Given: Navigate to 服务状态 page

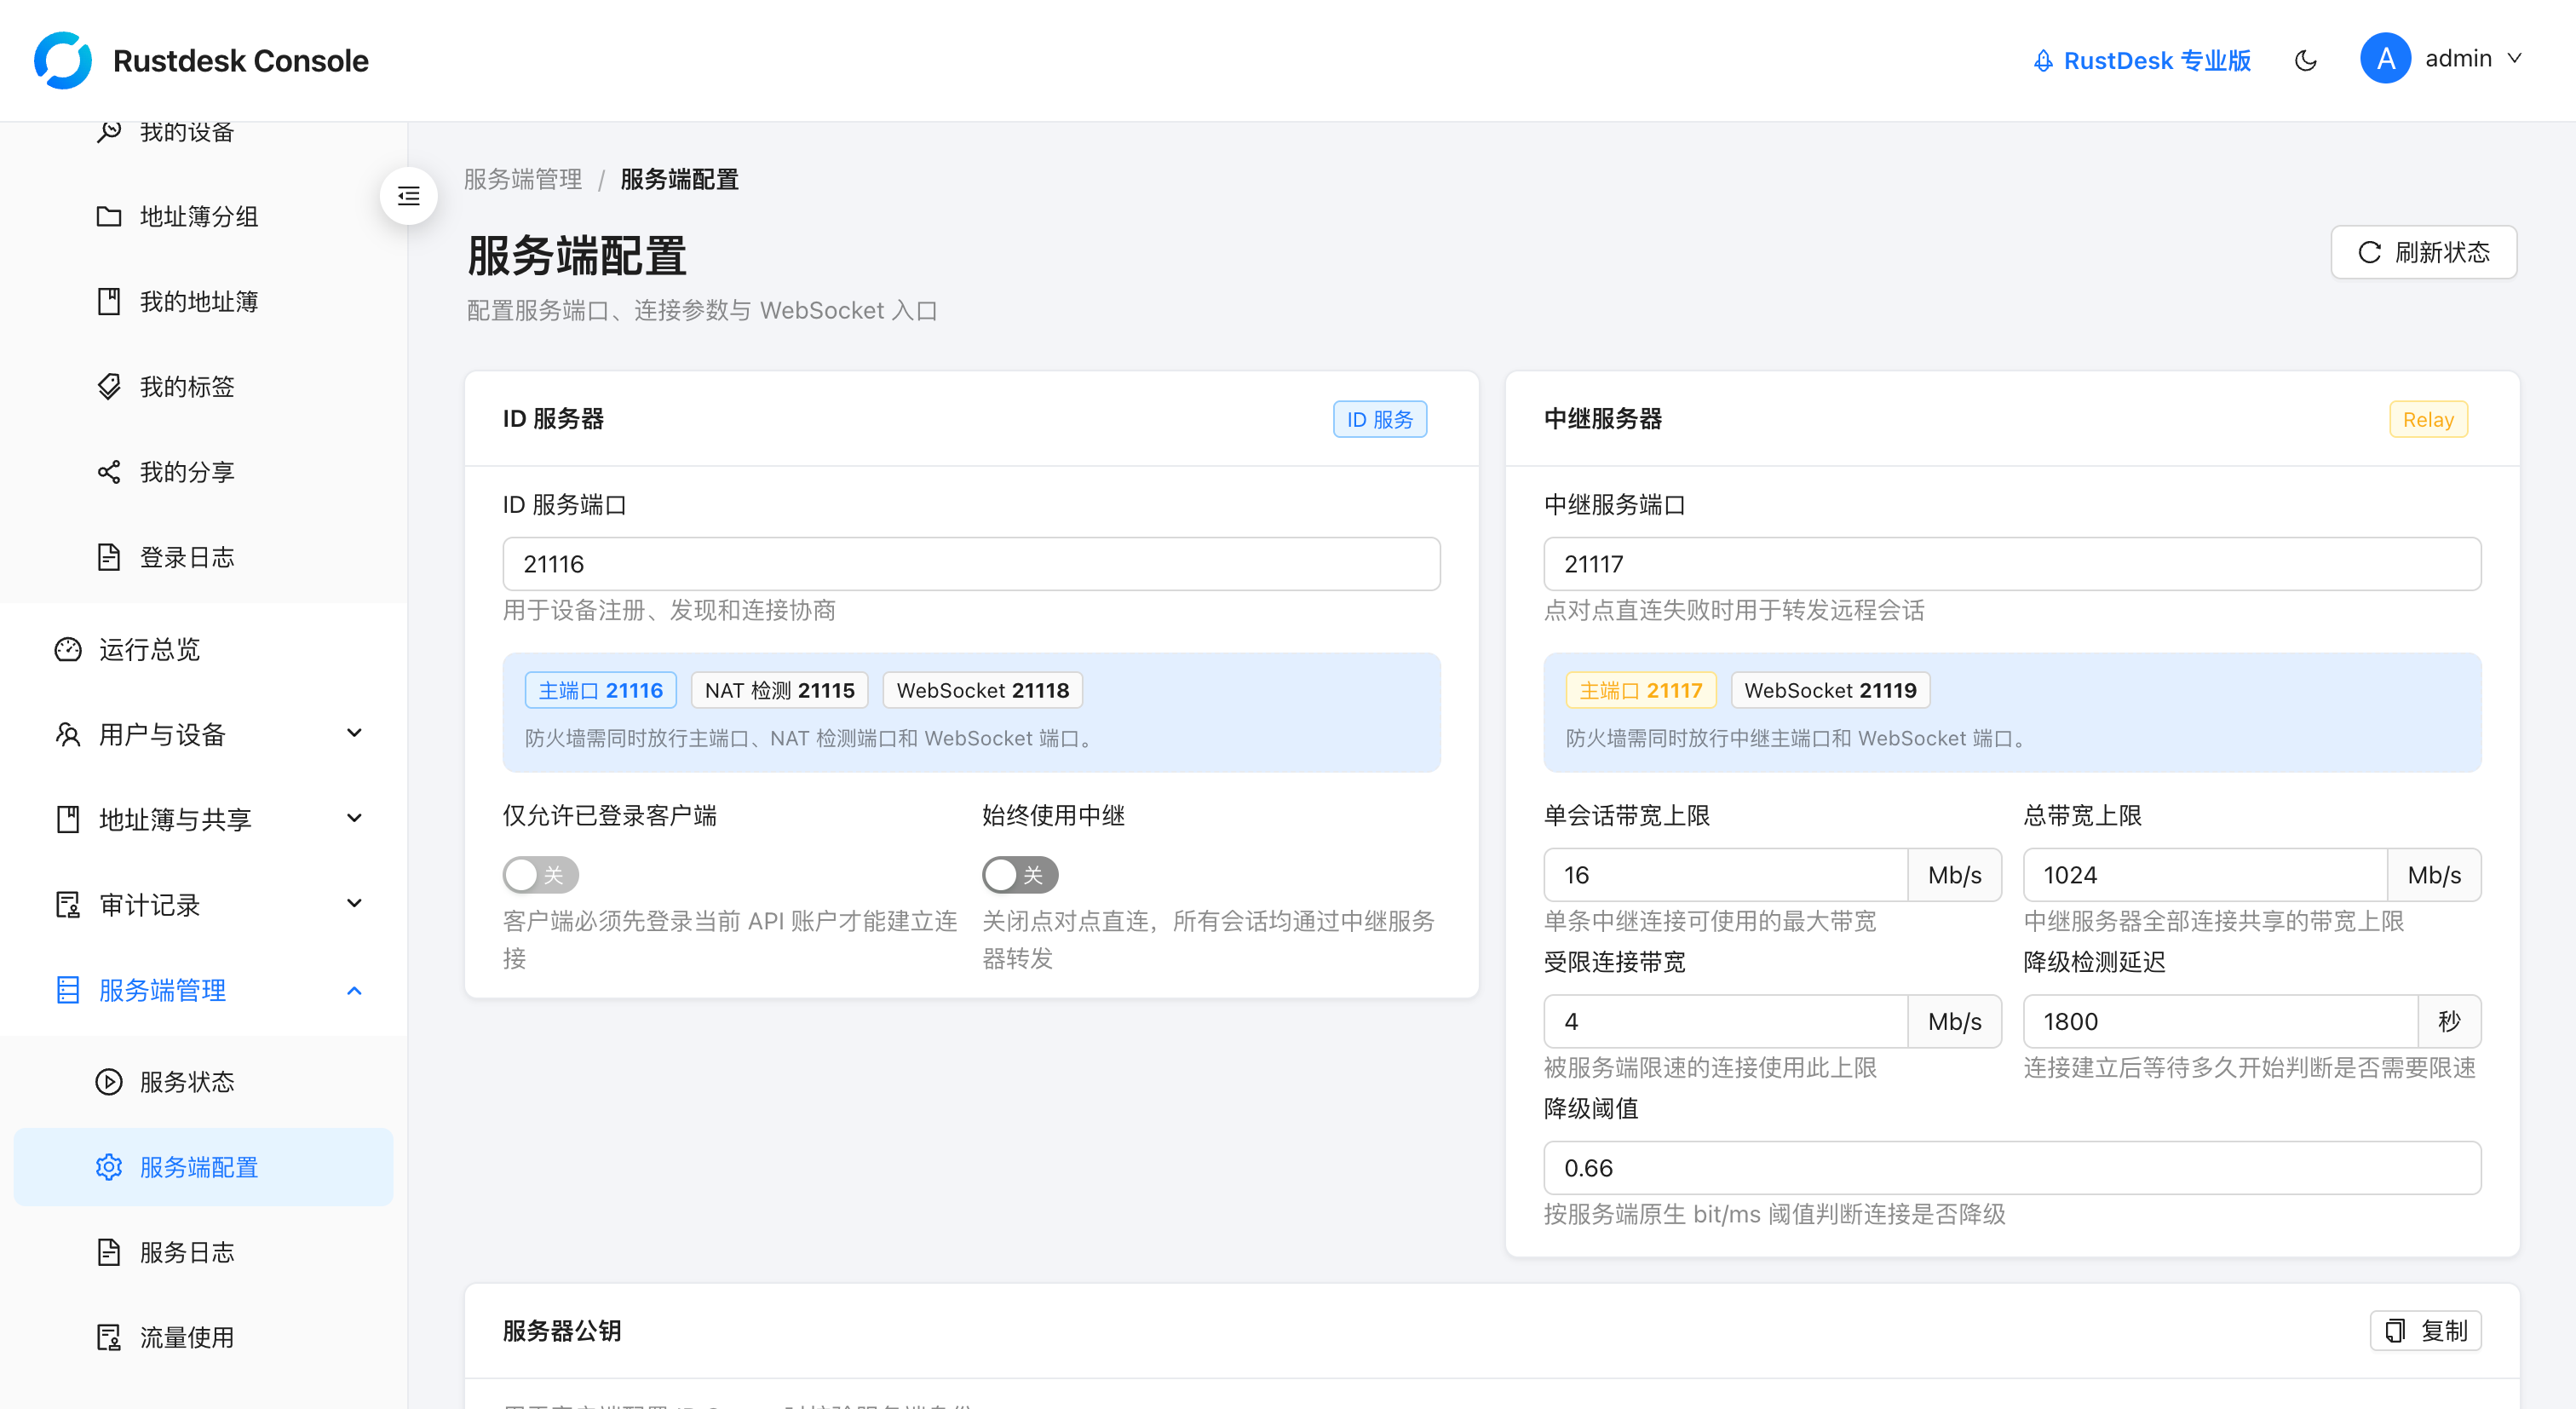Looking at the screenshot, I should pyautogui.click(x=204, y=1082).
